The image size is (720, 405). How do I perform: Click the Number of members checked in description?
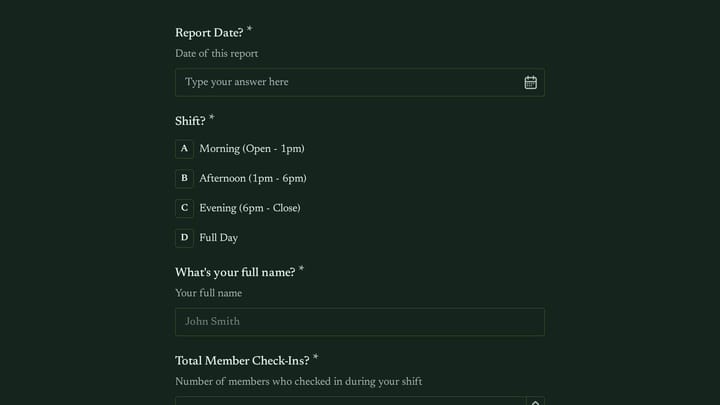coord(298,382)
